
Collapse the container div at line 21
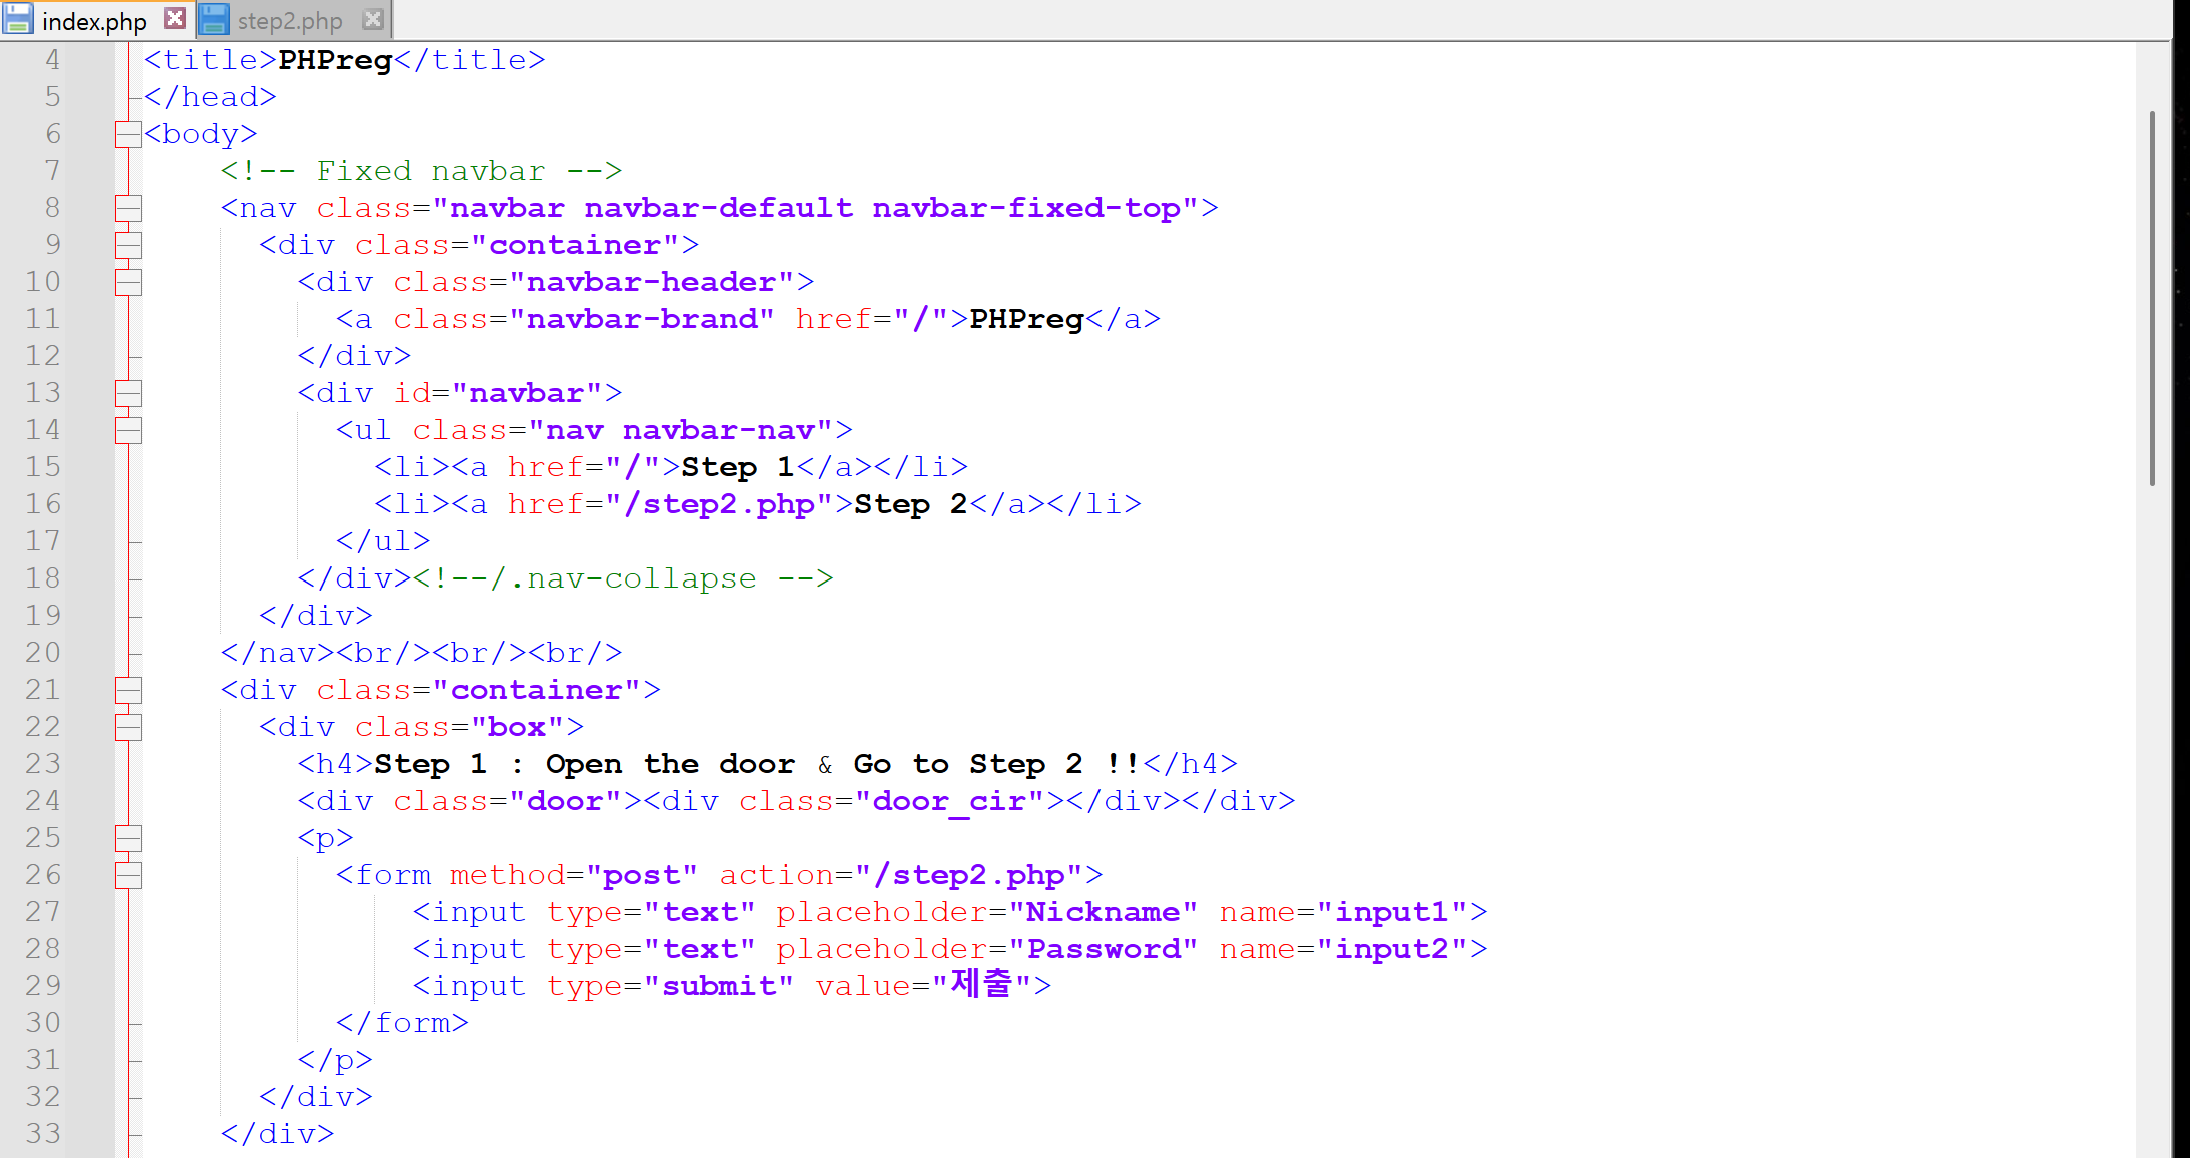[x=128, y=690]
